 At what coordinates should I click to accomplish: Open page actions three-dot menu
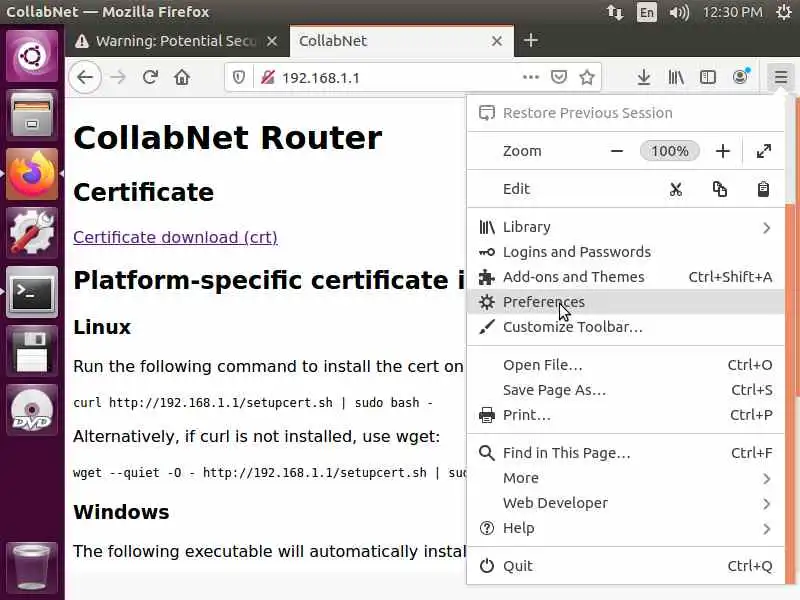(x=531, y=78)
